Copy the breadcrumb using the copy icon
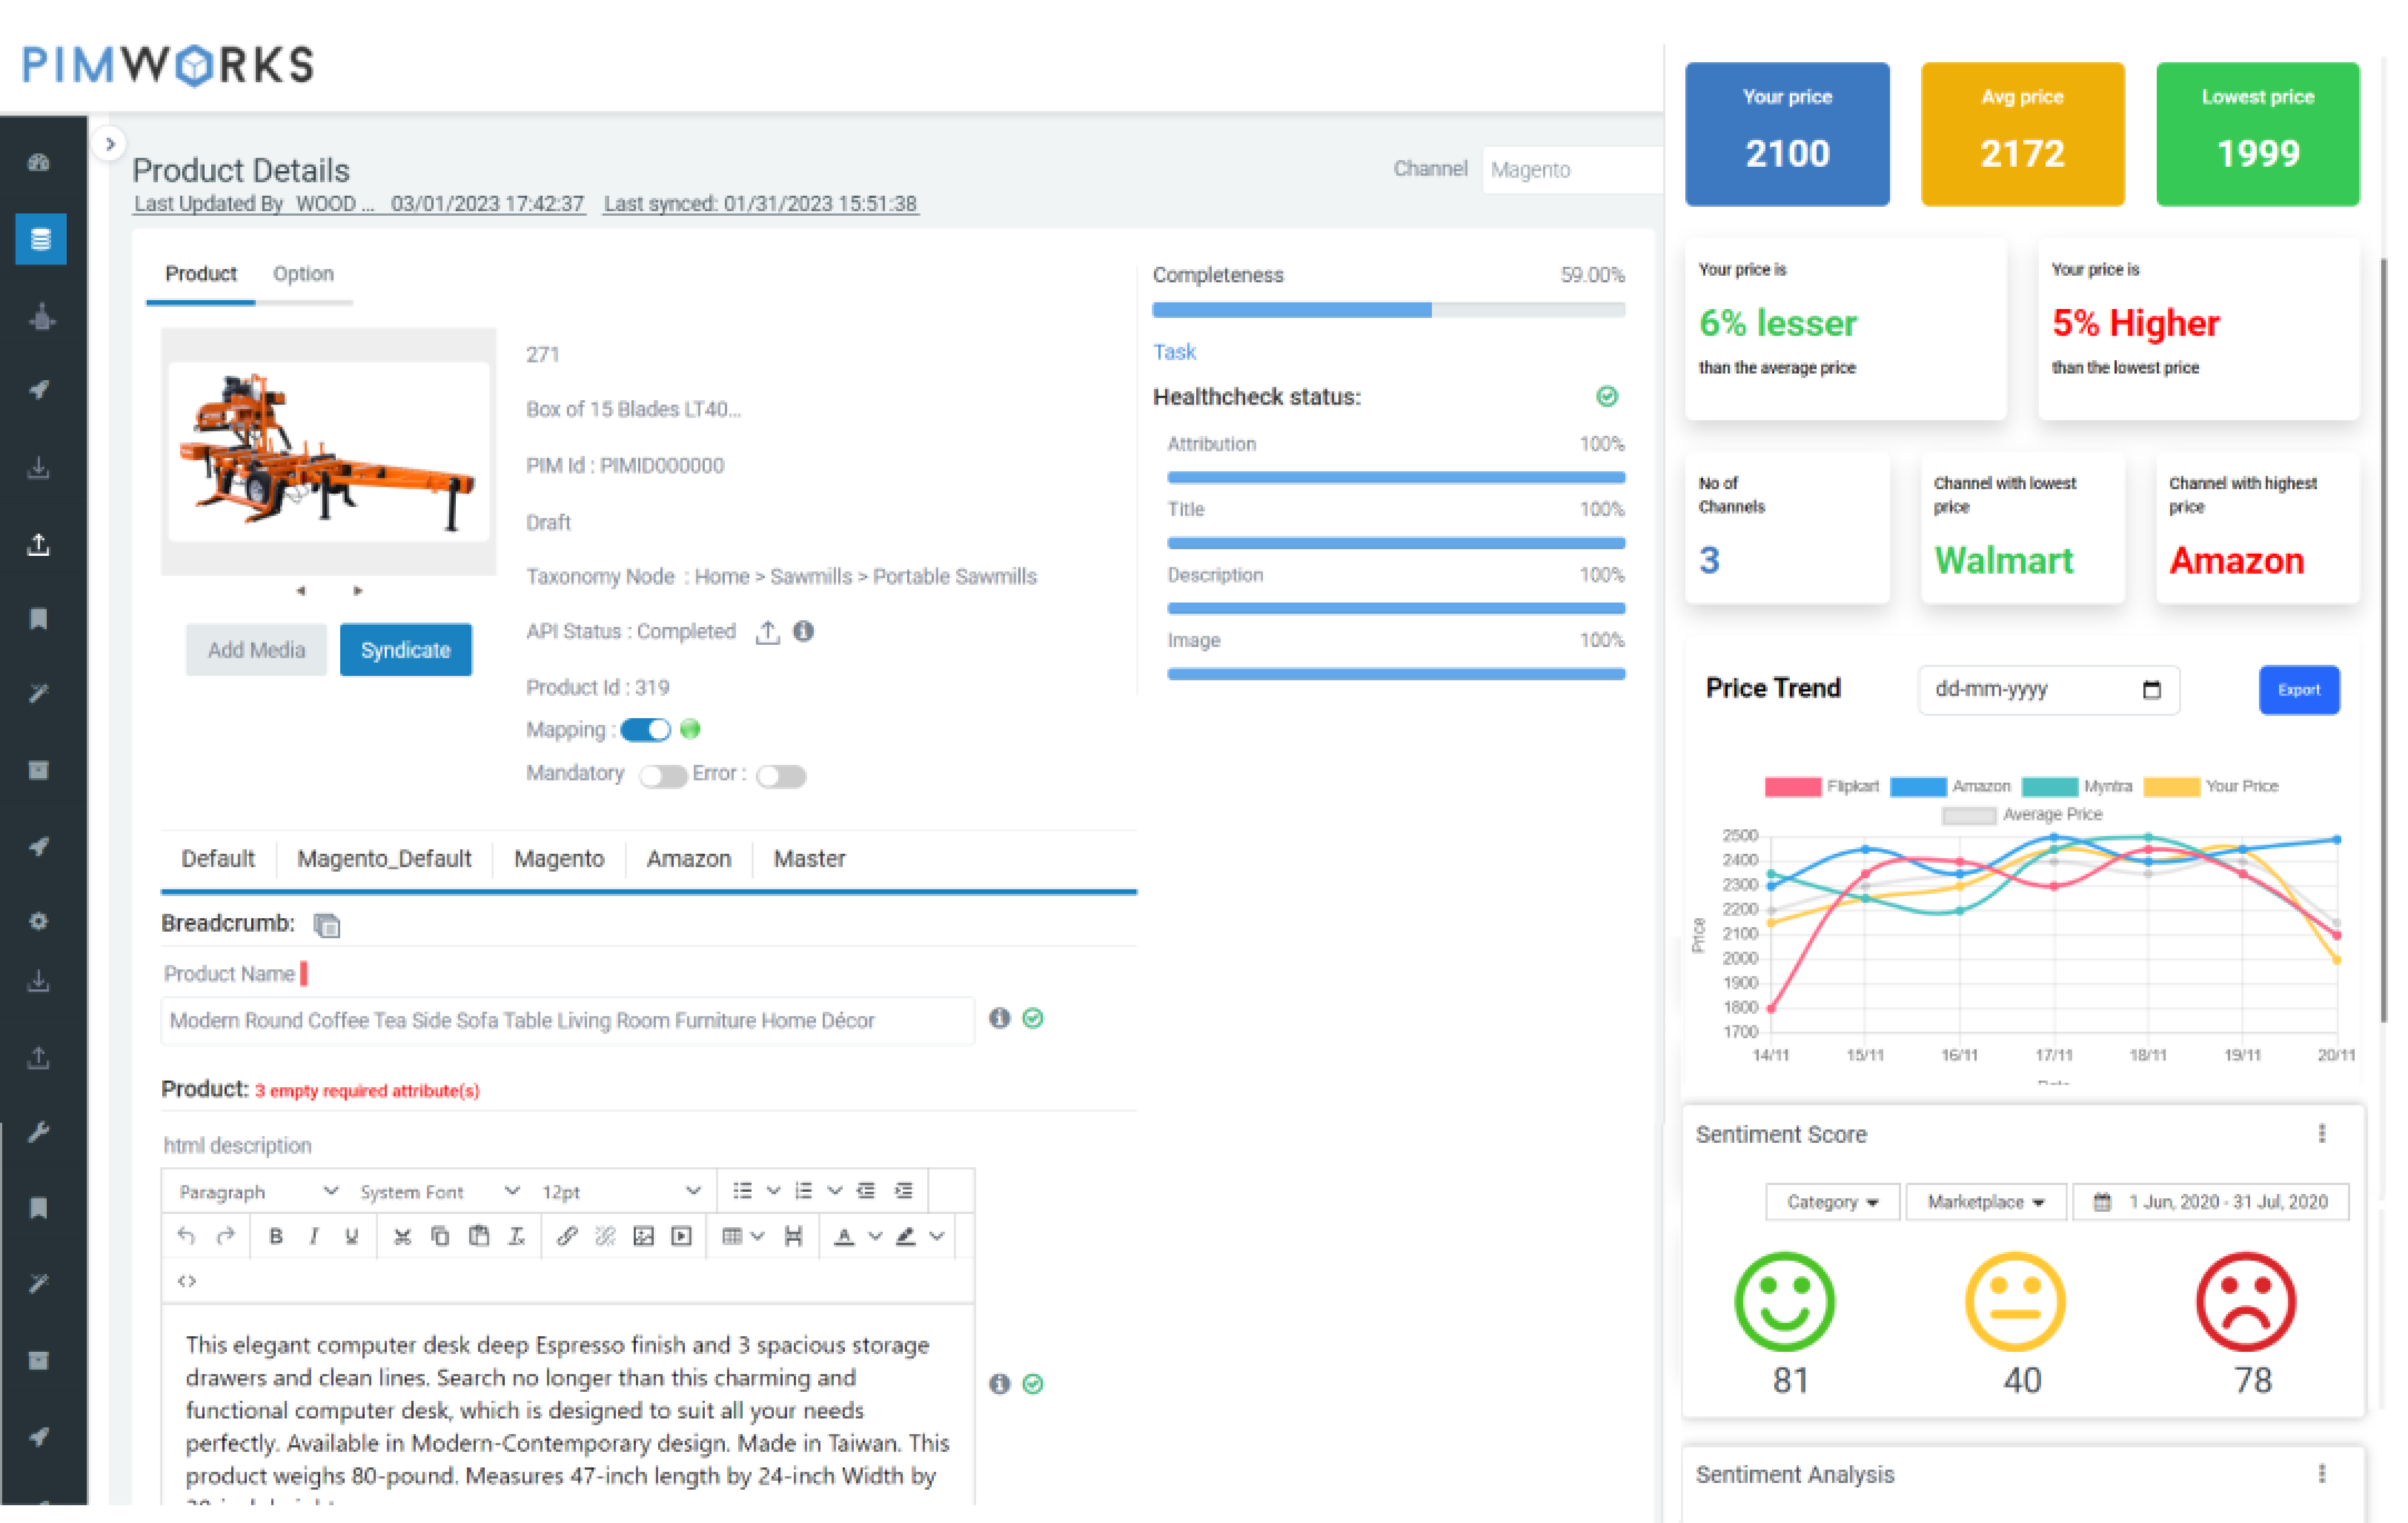Viewport: 2408px width, 1523px height. coord(326,925)
